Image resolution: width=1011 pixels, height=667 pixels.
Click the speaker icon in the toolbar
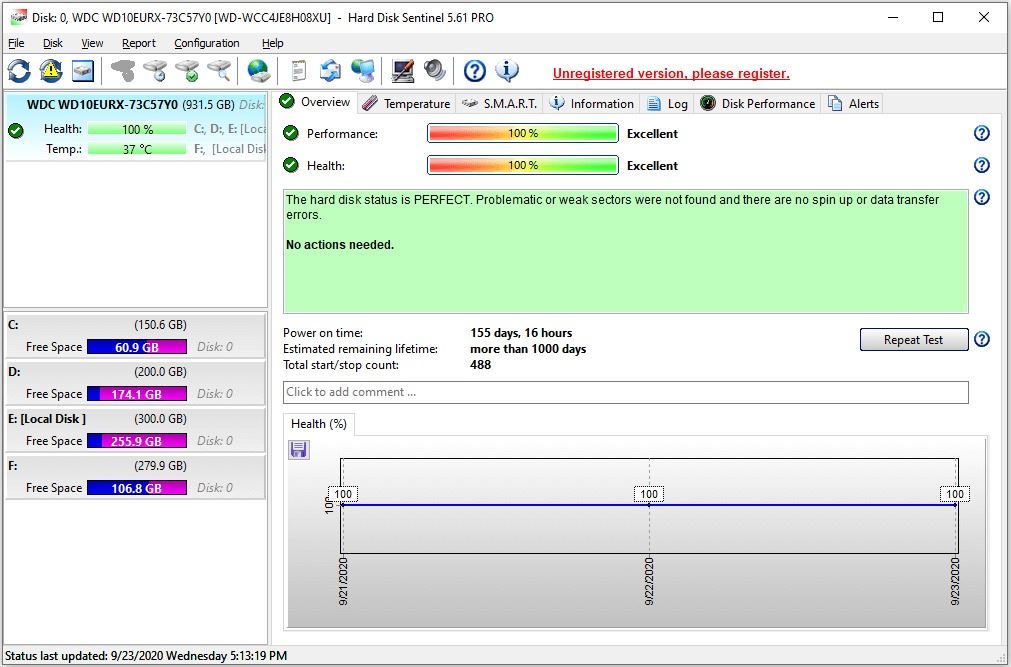click(434, 71)
